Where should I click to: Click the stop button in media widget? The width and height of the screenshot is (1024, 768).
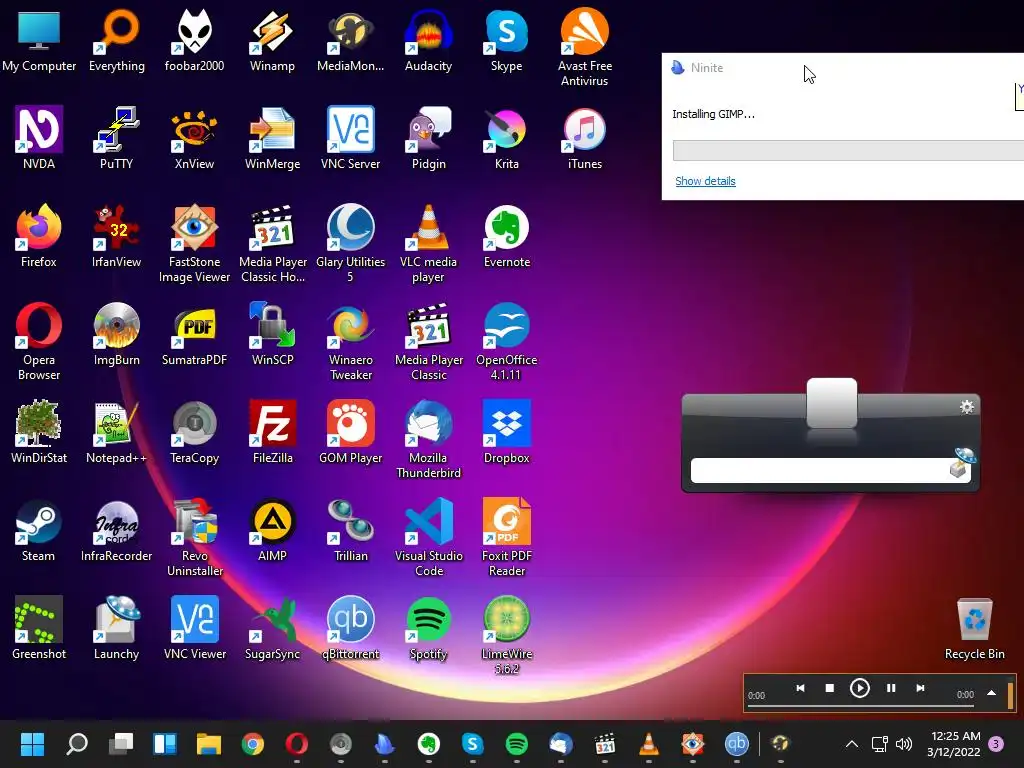pos(829,688)
